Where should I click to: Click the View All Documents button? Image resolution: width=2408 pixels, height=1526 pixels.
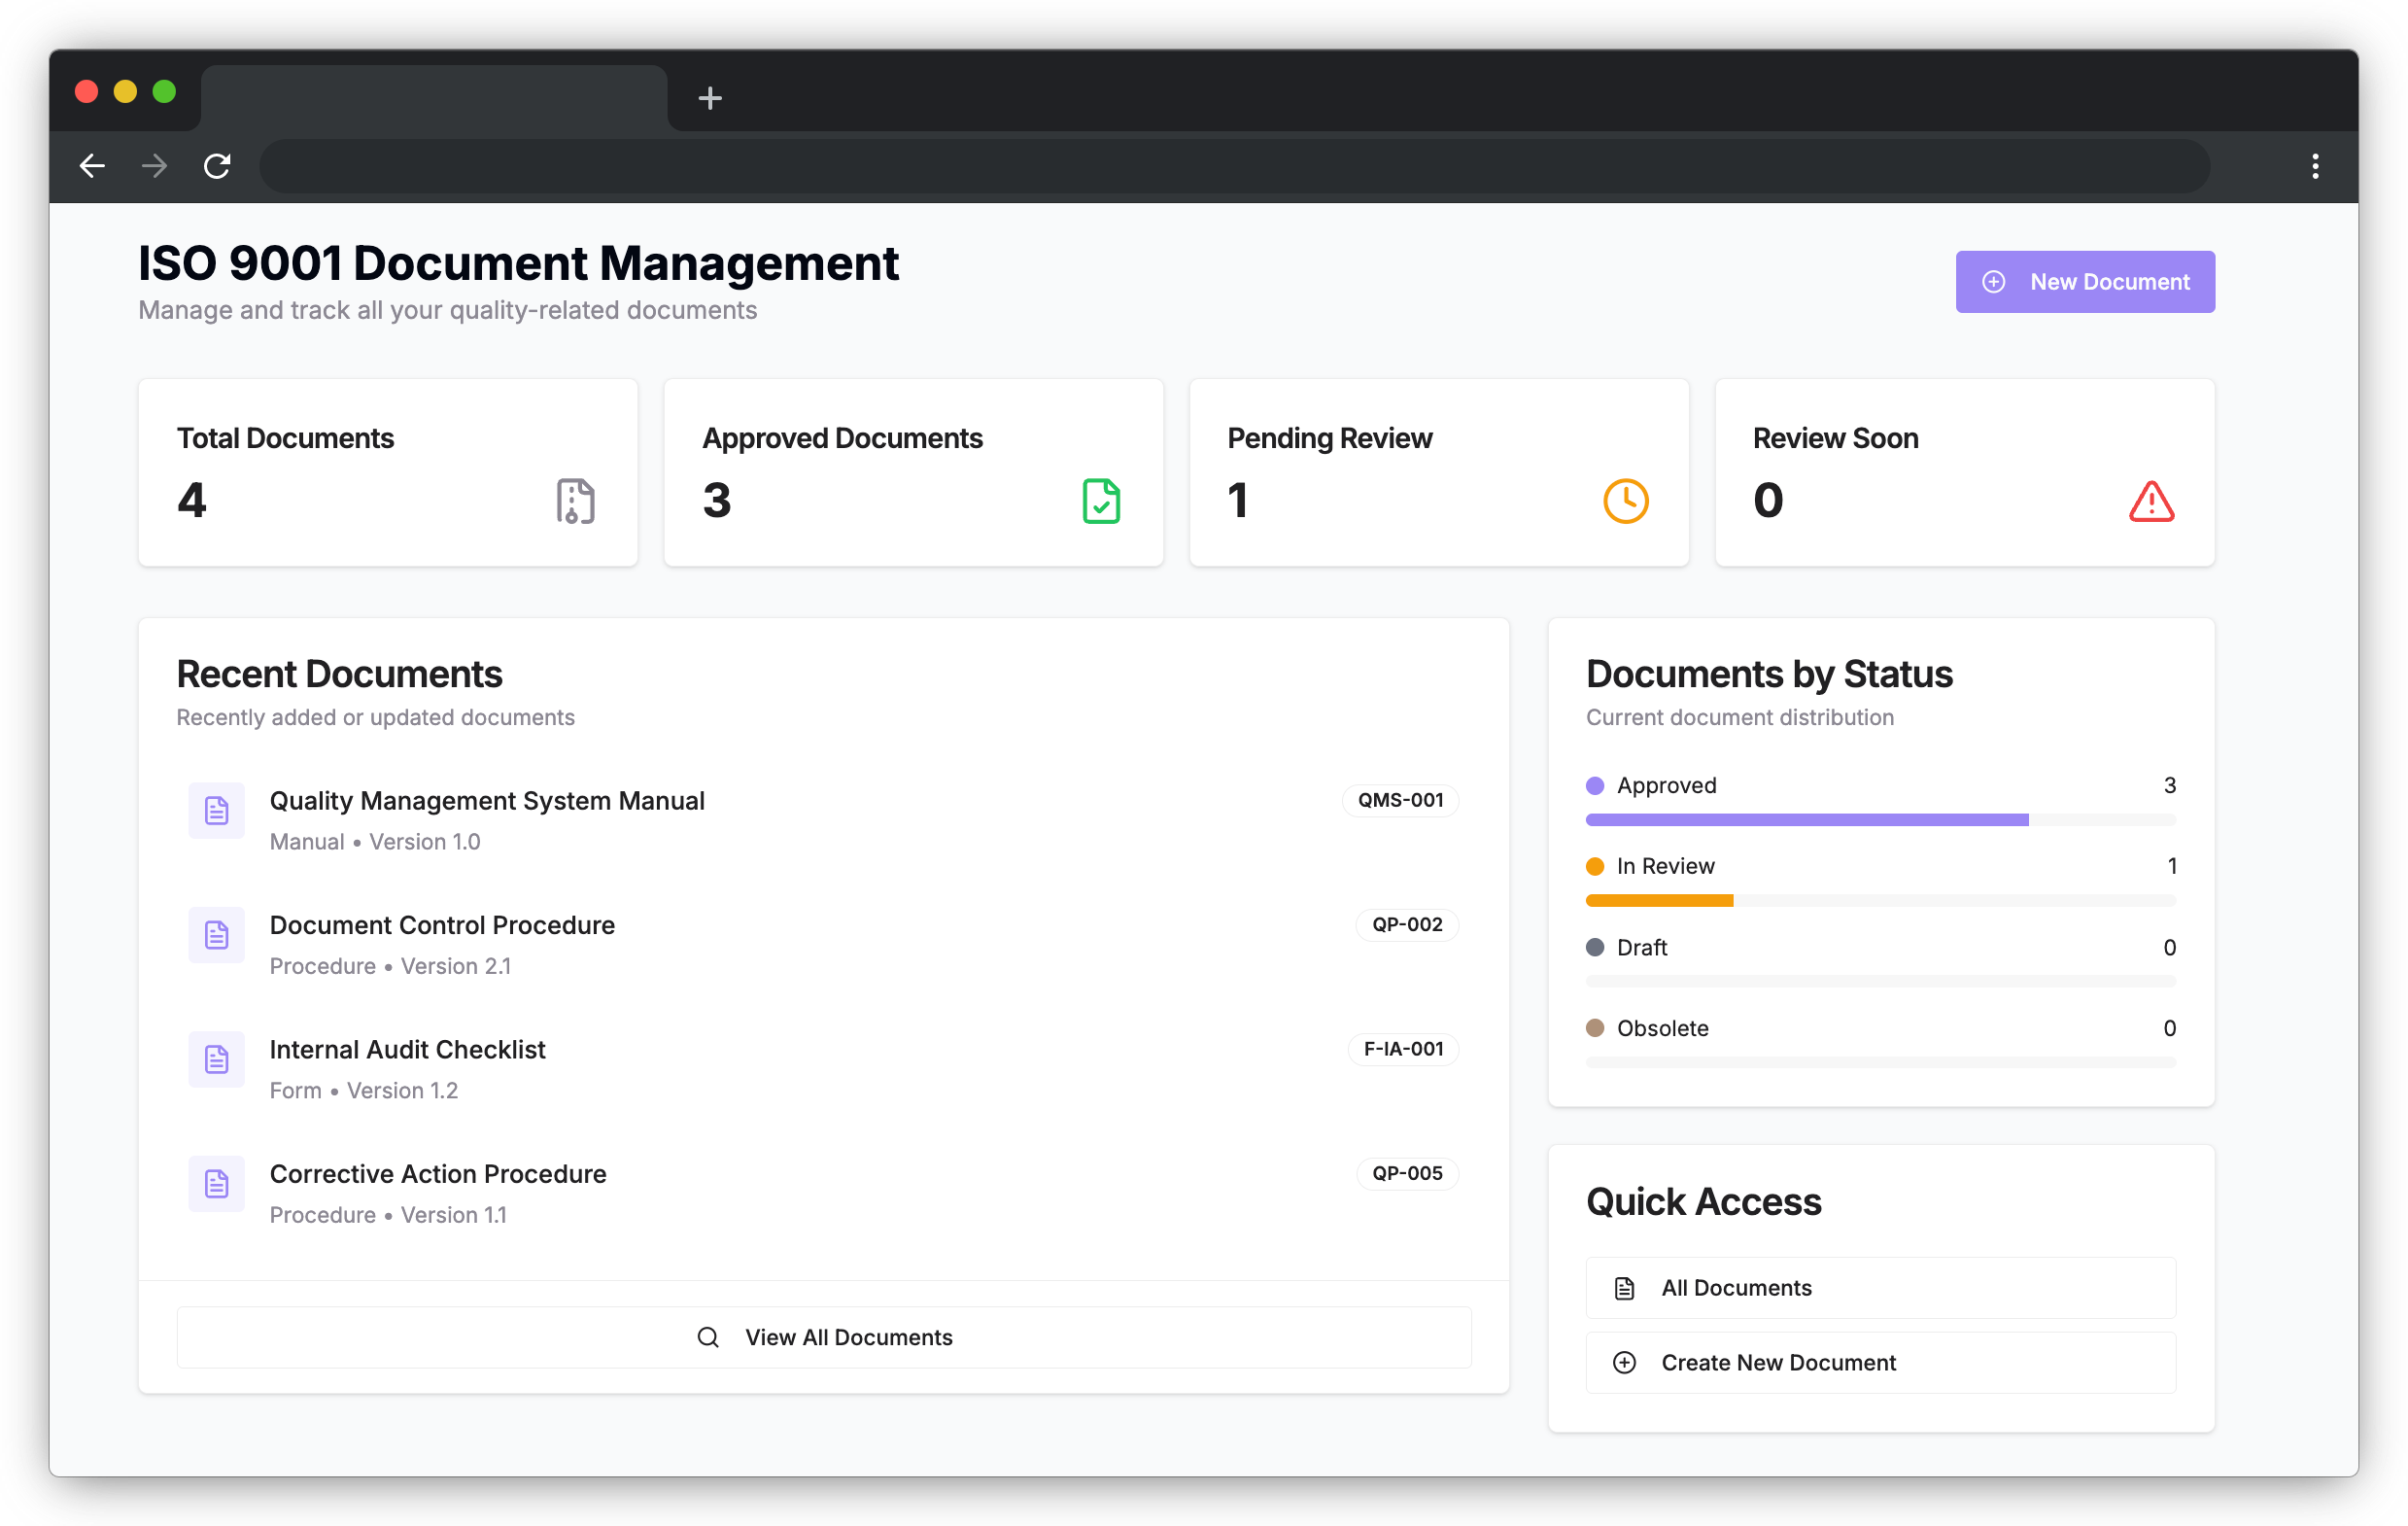pos(824,1337)
